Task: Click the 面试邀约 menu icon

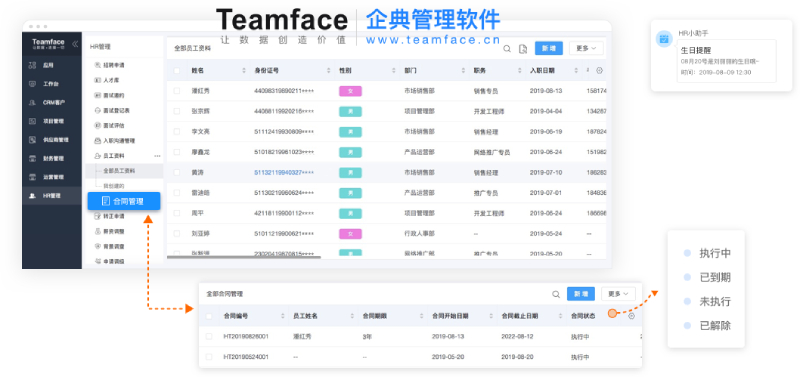Action: point(98,95)
